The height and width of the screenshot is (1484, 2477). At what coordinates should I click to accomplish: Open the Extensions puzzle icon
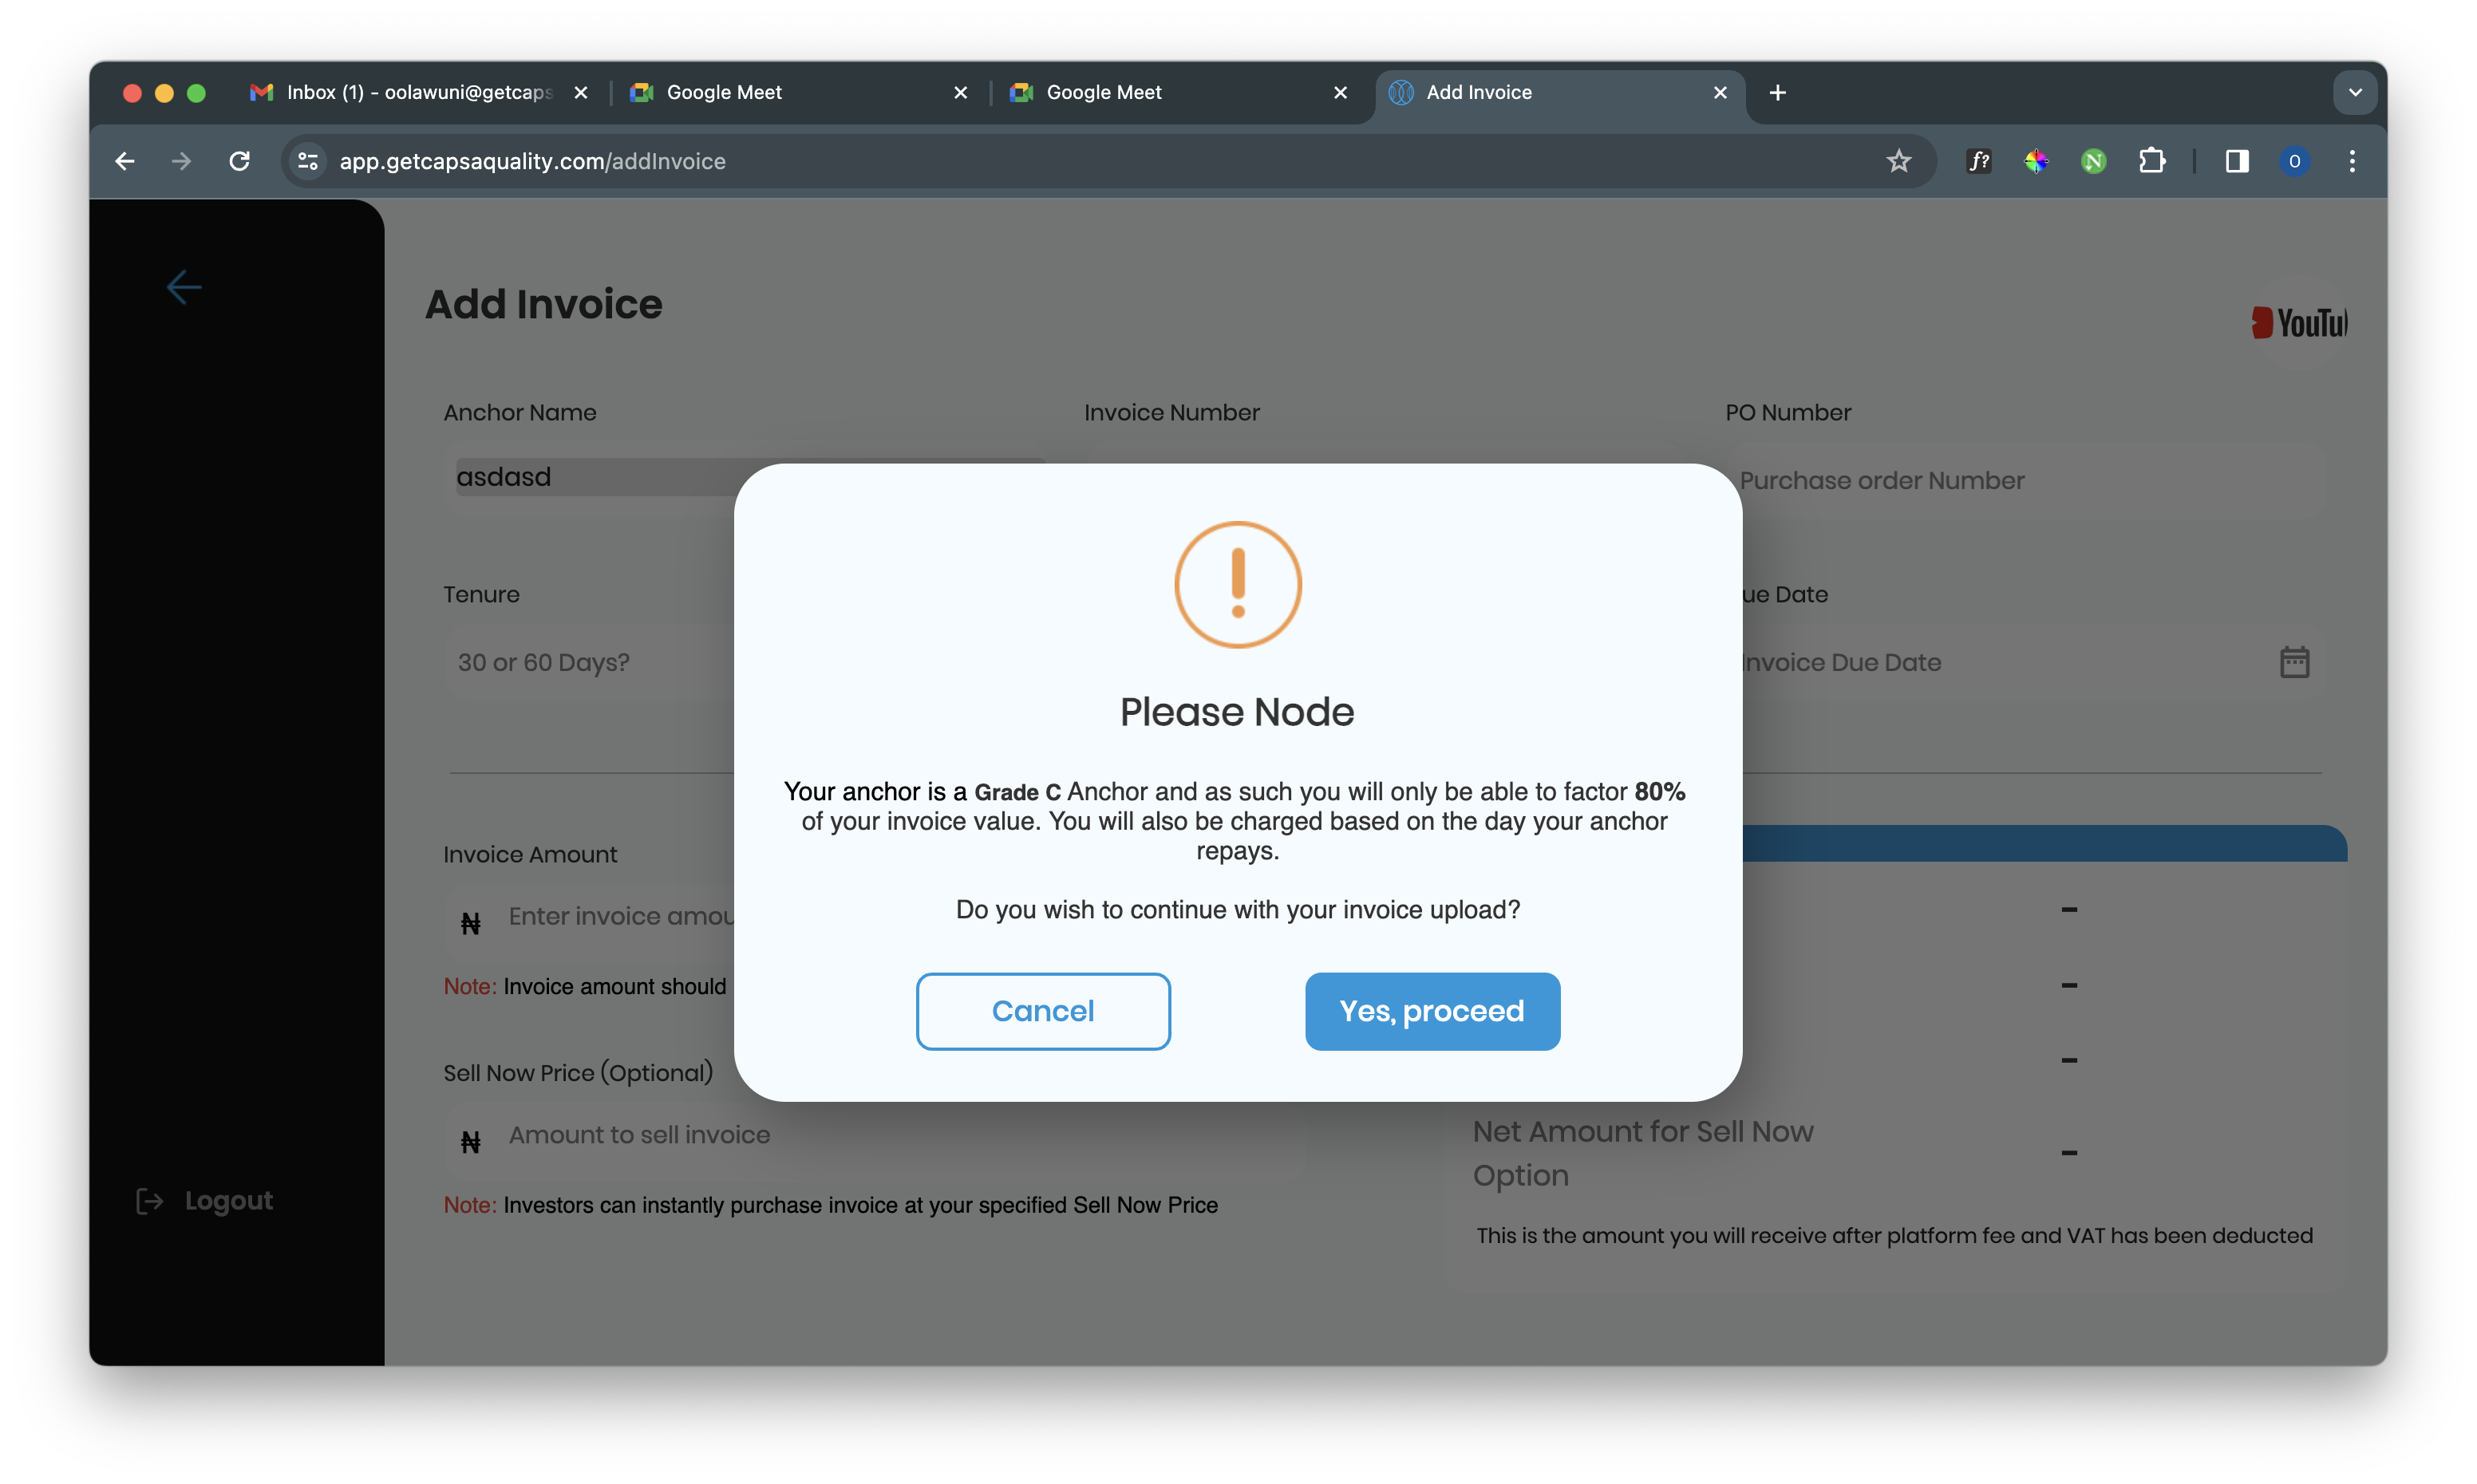2152,161
